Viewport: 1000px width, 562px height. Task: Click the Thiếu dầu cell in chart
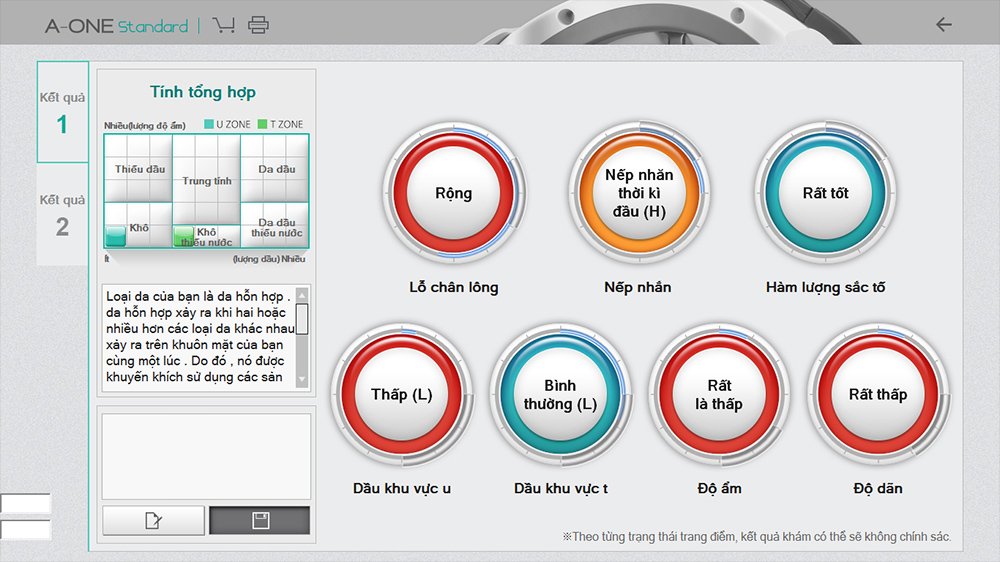(x=139, y=169)
